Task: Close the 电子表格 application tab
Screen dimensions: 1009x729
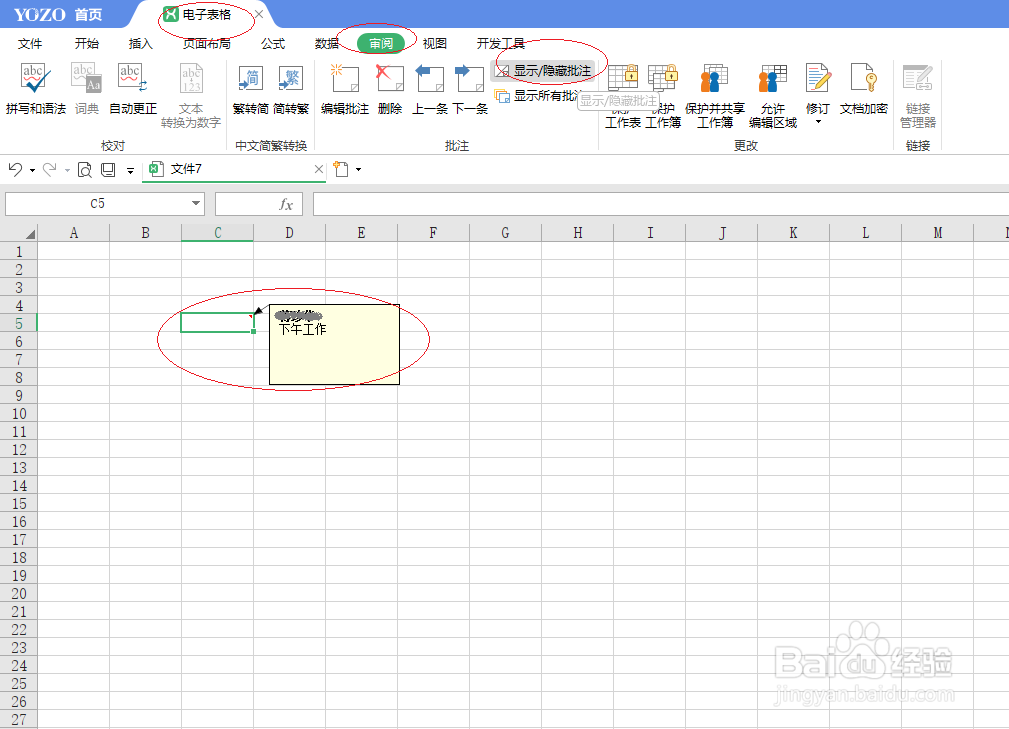Action: click(259, 14)
